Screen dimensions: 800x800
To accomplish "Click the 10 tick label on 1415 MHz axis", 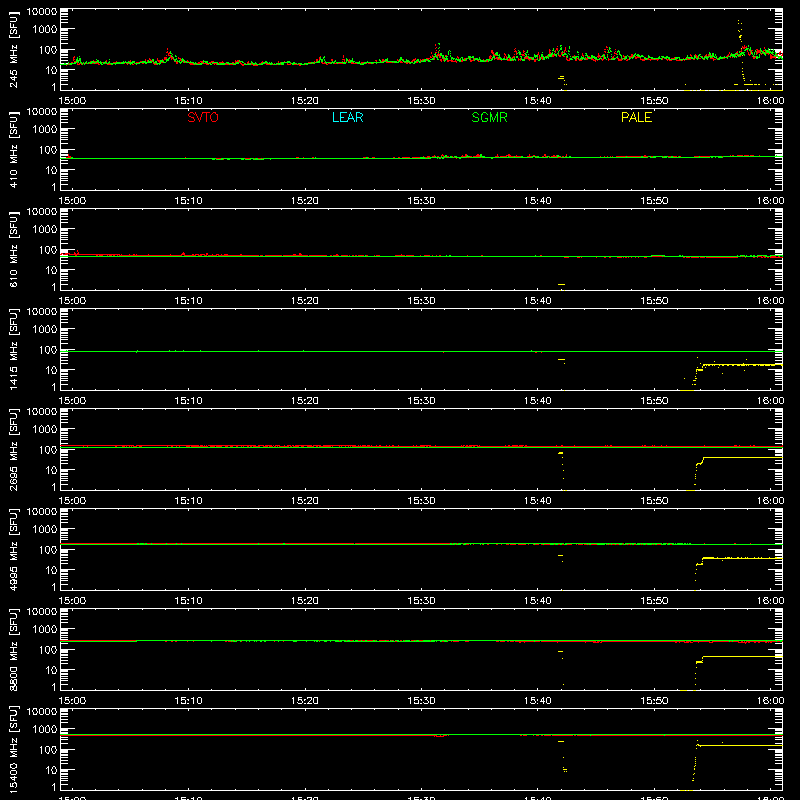I will pyautogui.click(x=51, y=370).
